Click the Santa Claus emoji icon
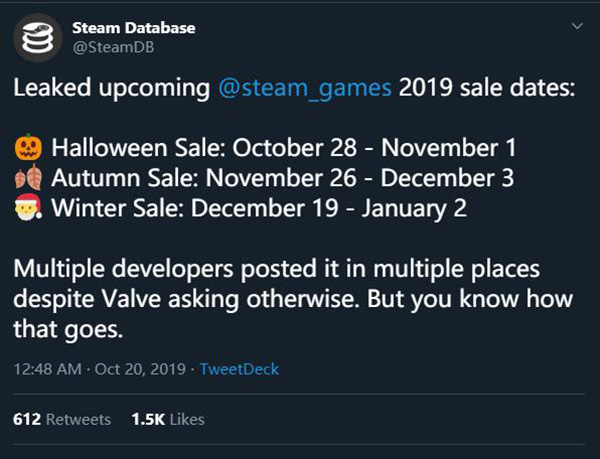This screenshot has width=600, height=459. (29, 212)
